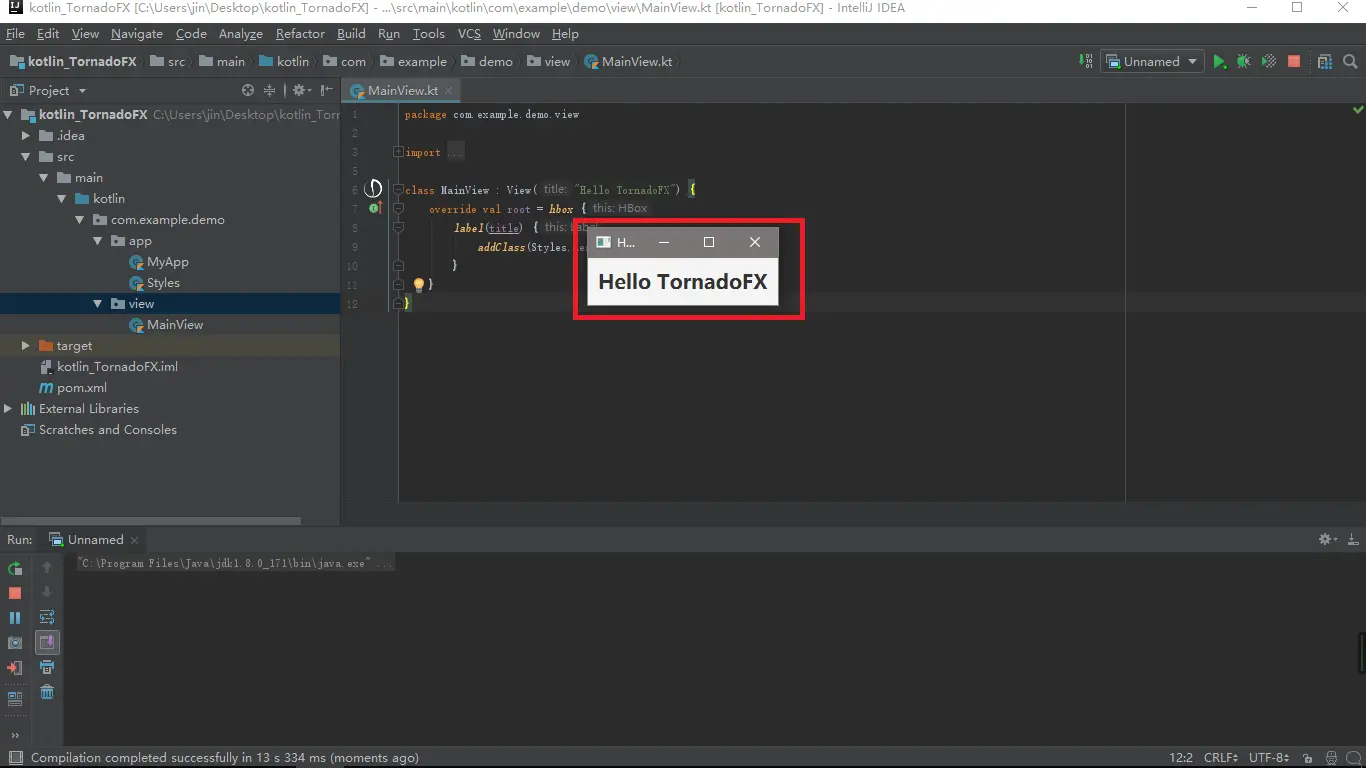Toggle Scroll to End in Run console

point(47,642)
